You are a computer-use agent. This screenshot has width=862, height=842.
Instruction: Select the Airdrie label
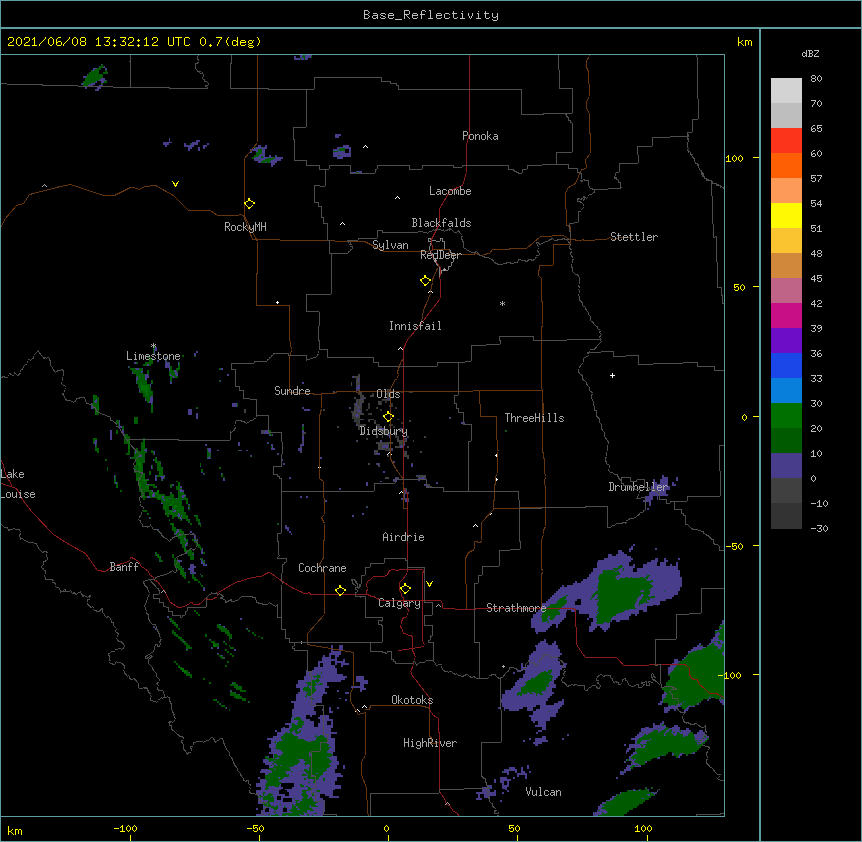click(x=404, y=537)
